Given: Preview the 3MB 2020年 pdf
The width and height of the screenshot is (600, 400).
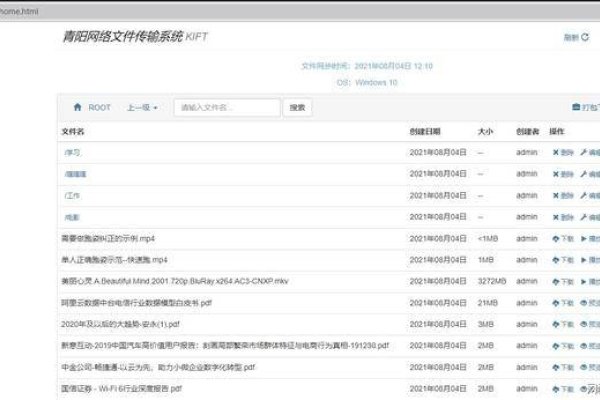Looking at the screenshot, I should (584, 324).
